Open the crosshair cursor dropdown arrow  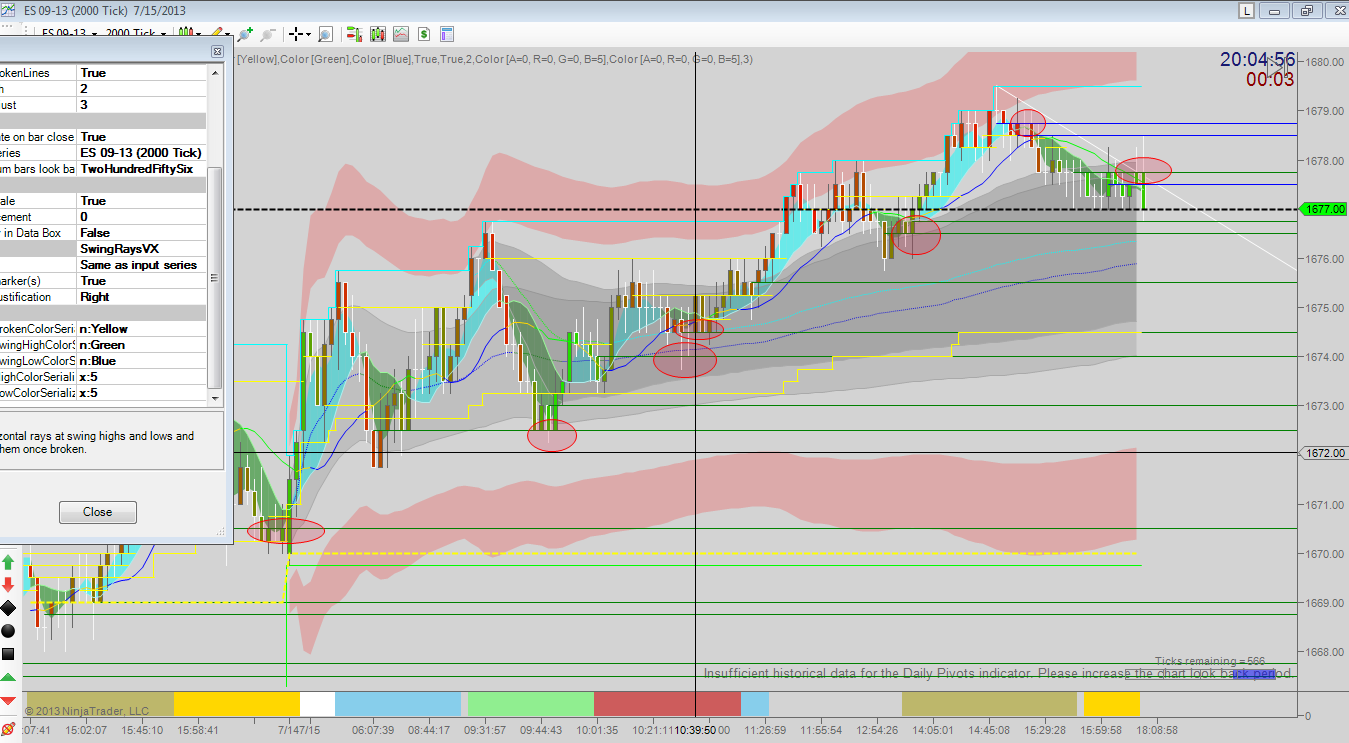point(310,33)
